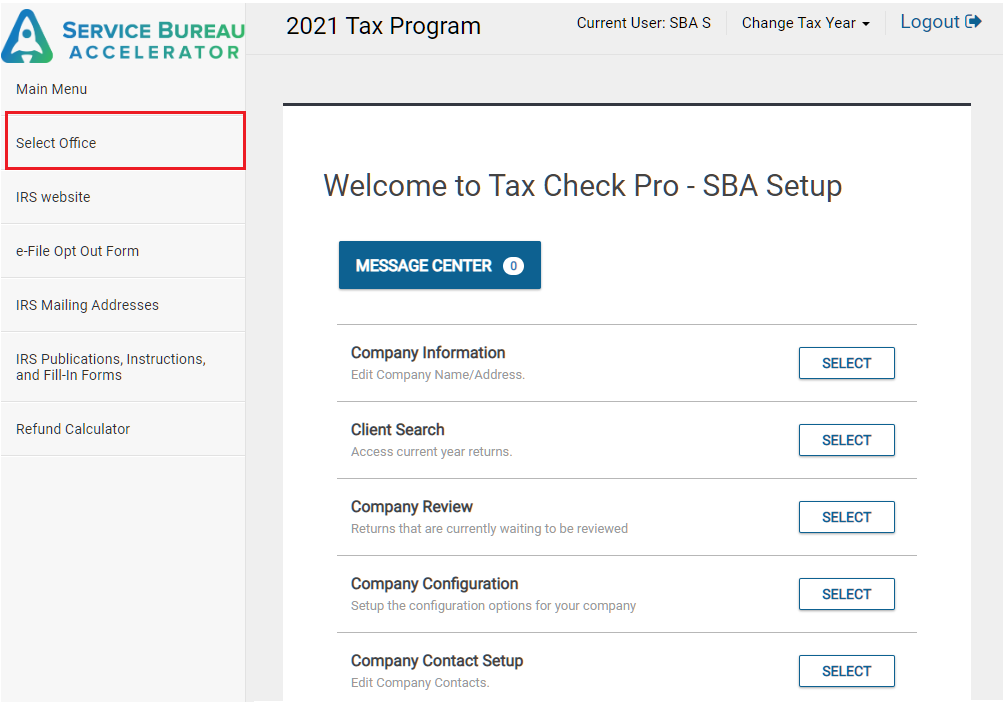
Task: Click the message count badge
Action: point(513,266)
